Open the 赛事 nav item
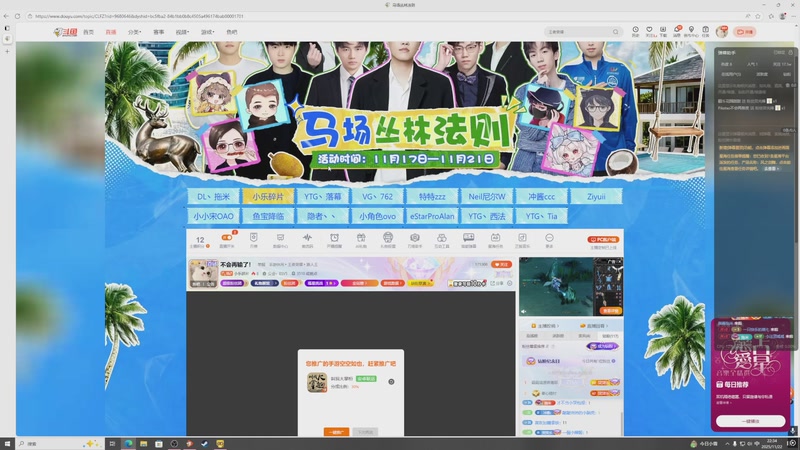Viewport: 800px width, 450px height. point(159,32)
